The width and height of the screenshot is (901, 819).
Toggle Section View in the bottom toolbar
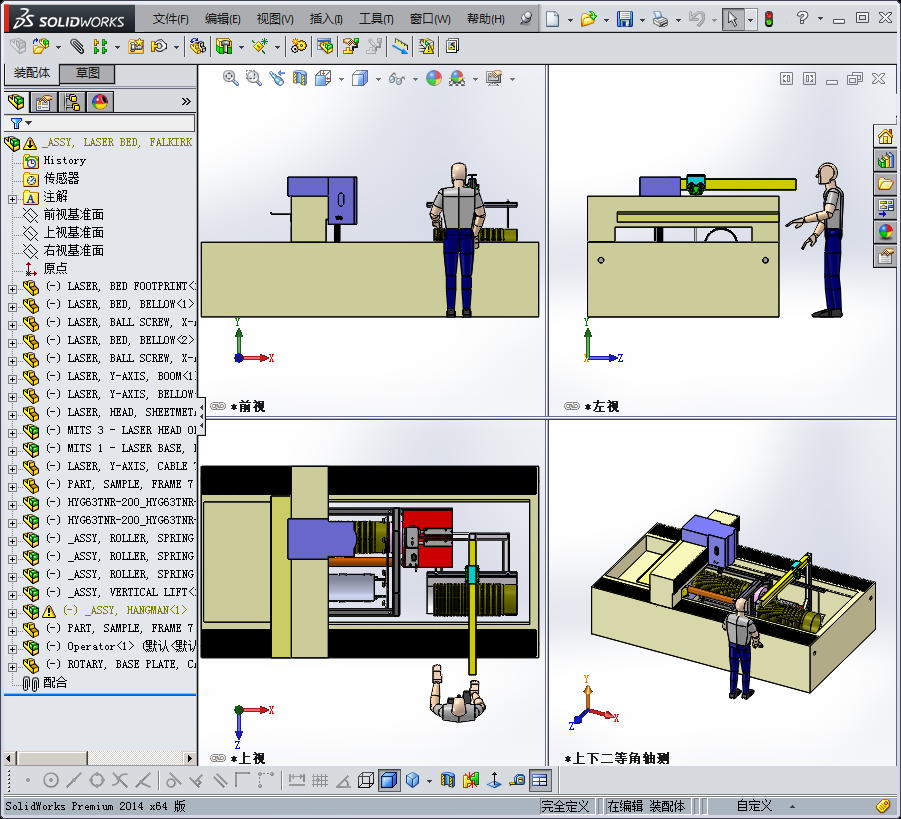pos(448,780)
